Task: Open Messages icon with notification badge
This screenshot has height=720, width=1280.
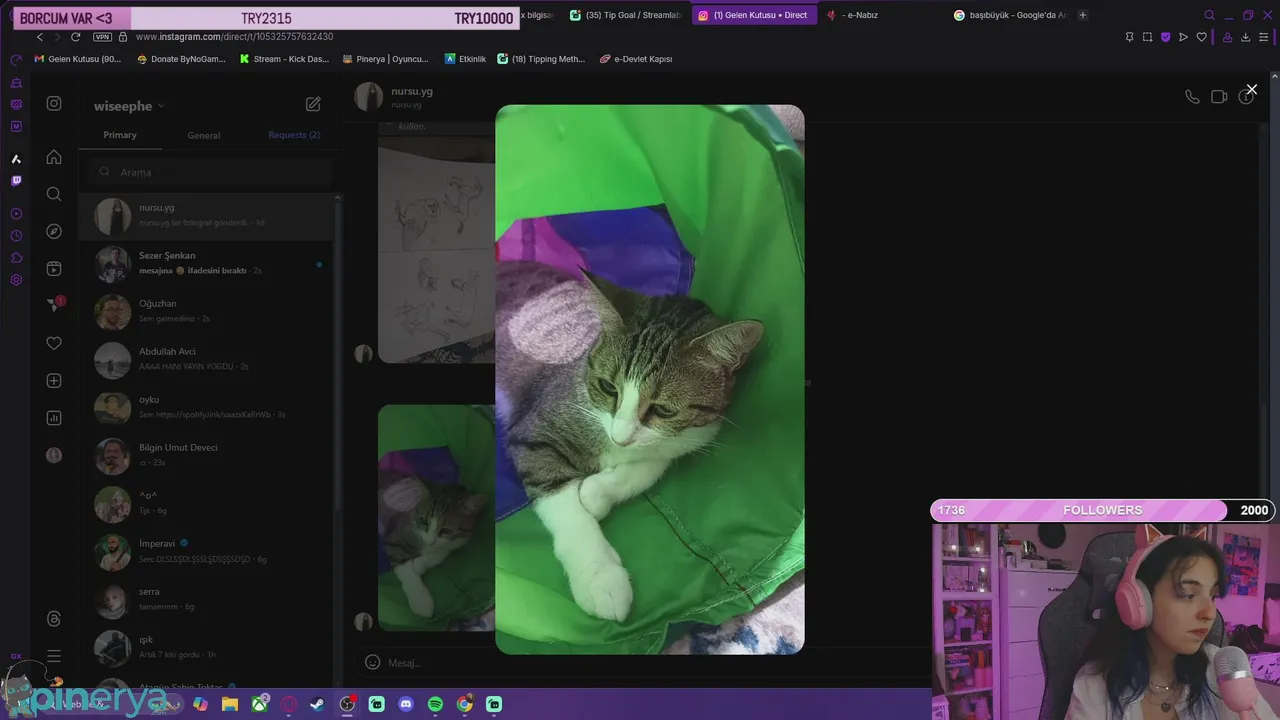Action: [54, 305]
